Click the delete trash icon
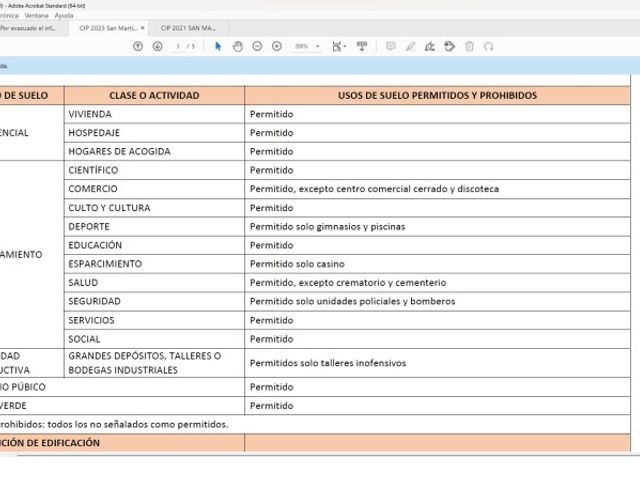 coord(469,47)
